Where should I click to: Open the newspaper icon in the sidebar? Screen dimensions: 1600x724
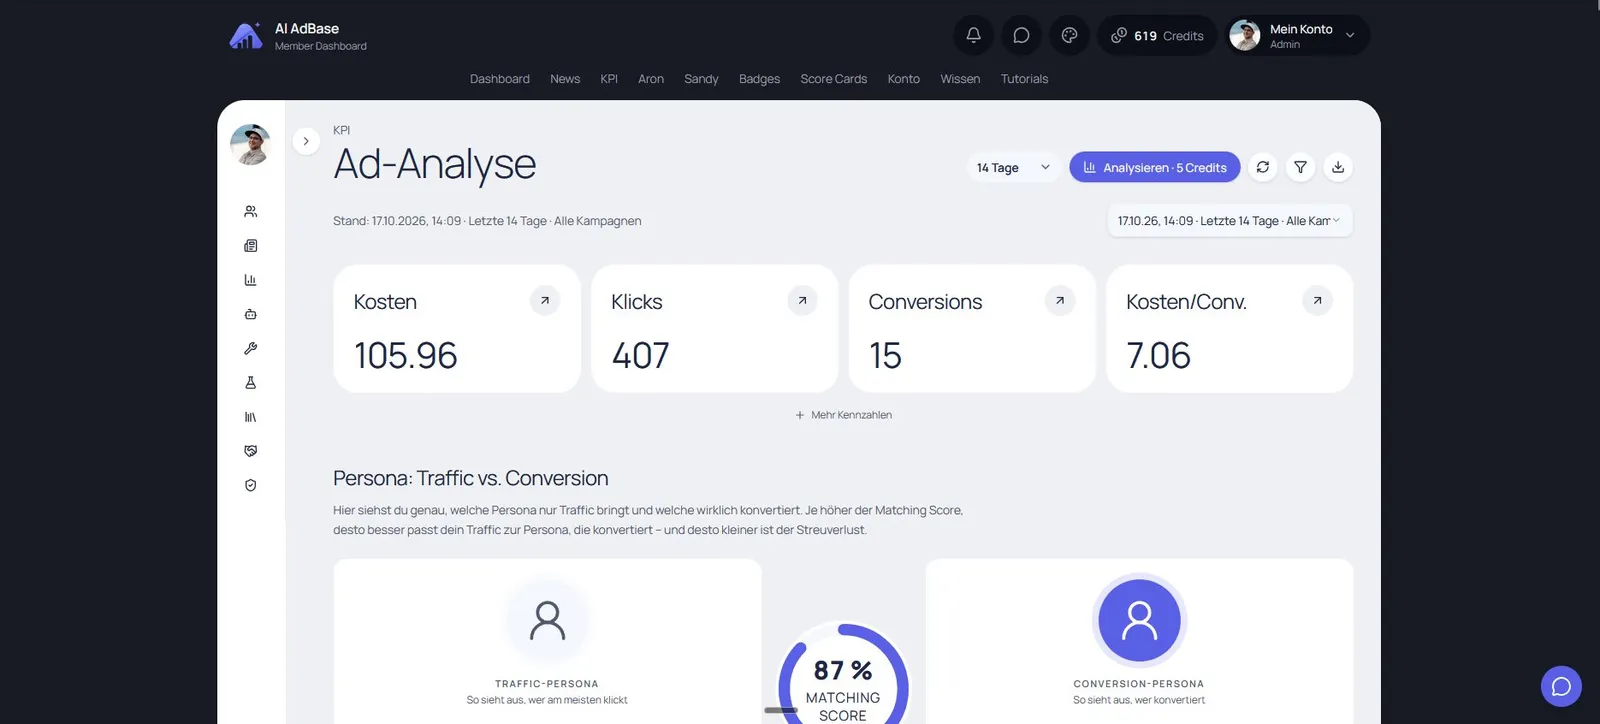tap(251, 246)
